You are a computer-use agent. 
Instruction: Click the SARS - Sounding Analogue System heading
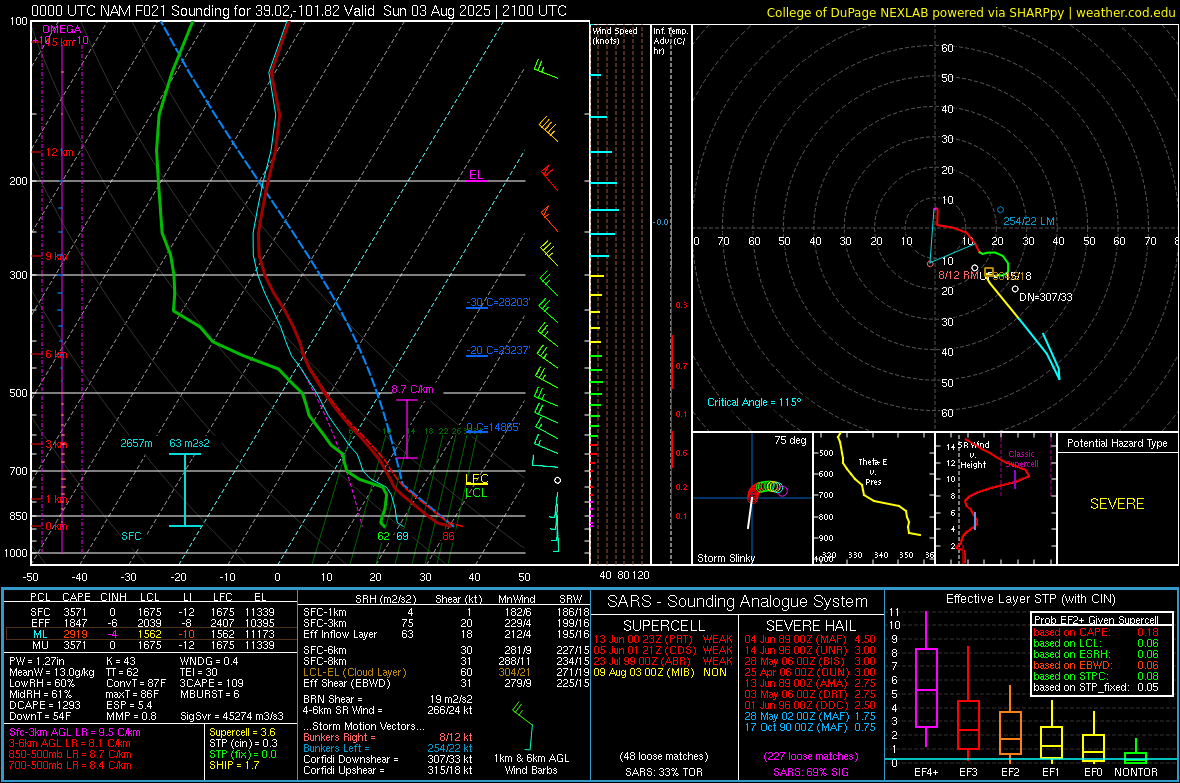click(738, 602)
